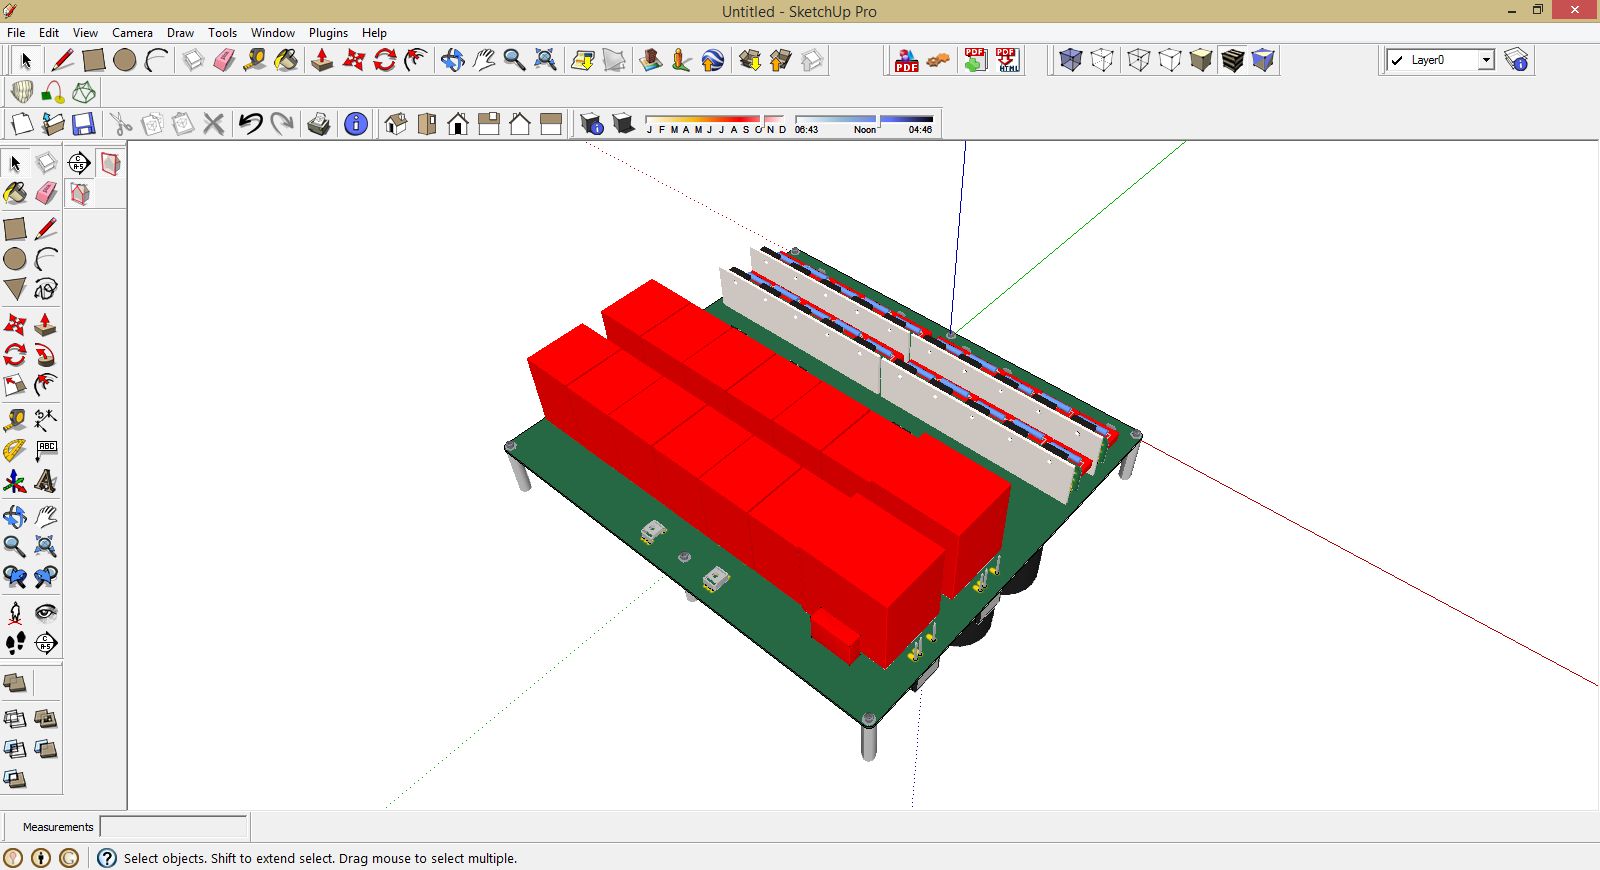Activate the Look Around eye tool
1600x870 pixels.
(x=46, y=612)
